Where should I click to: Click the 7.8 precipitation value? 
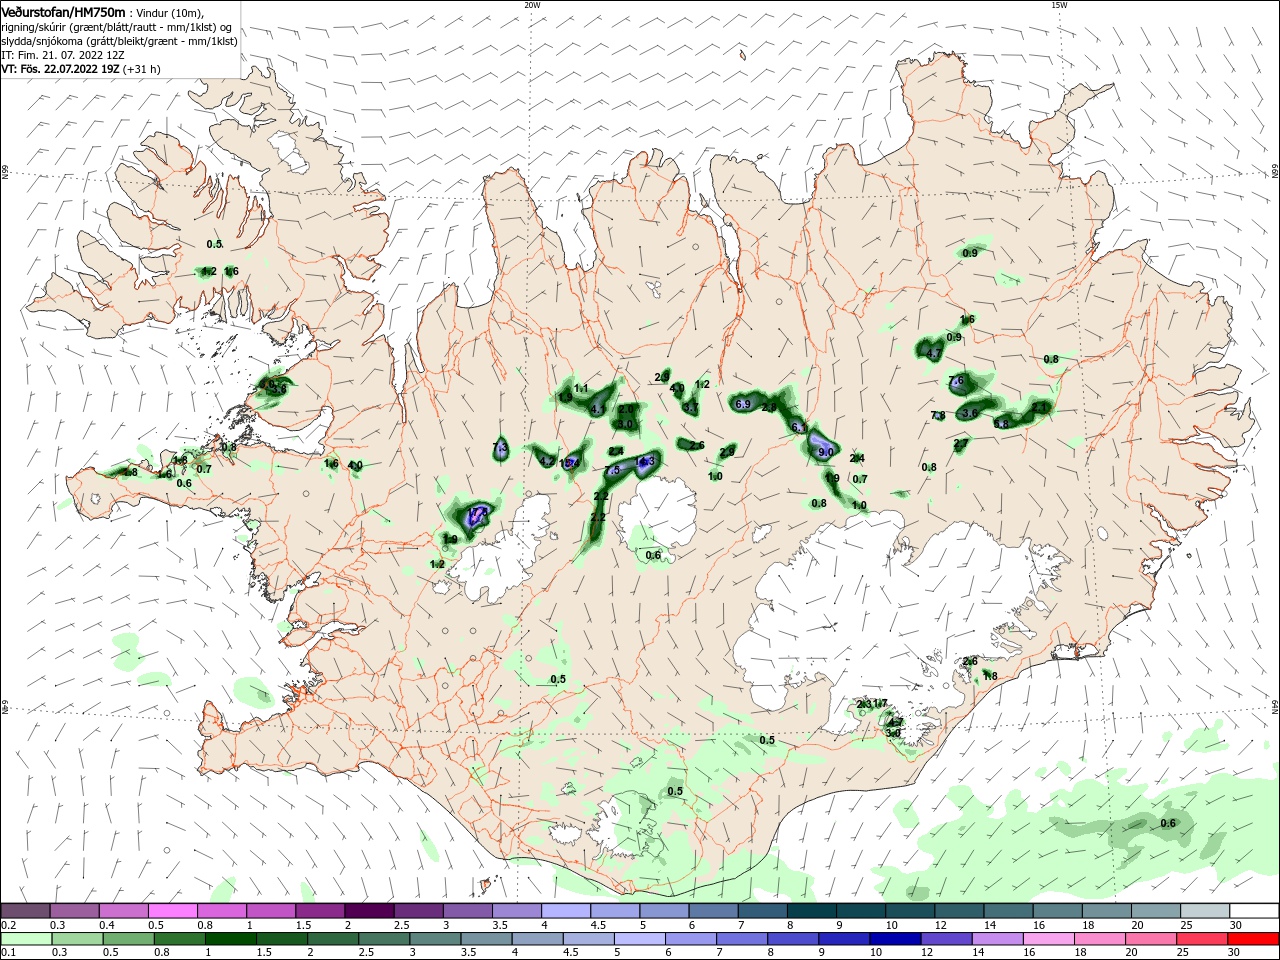[x=938, y=415]
